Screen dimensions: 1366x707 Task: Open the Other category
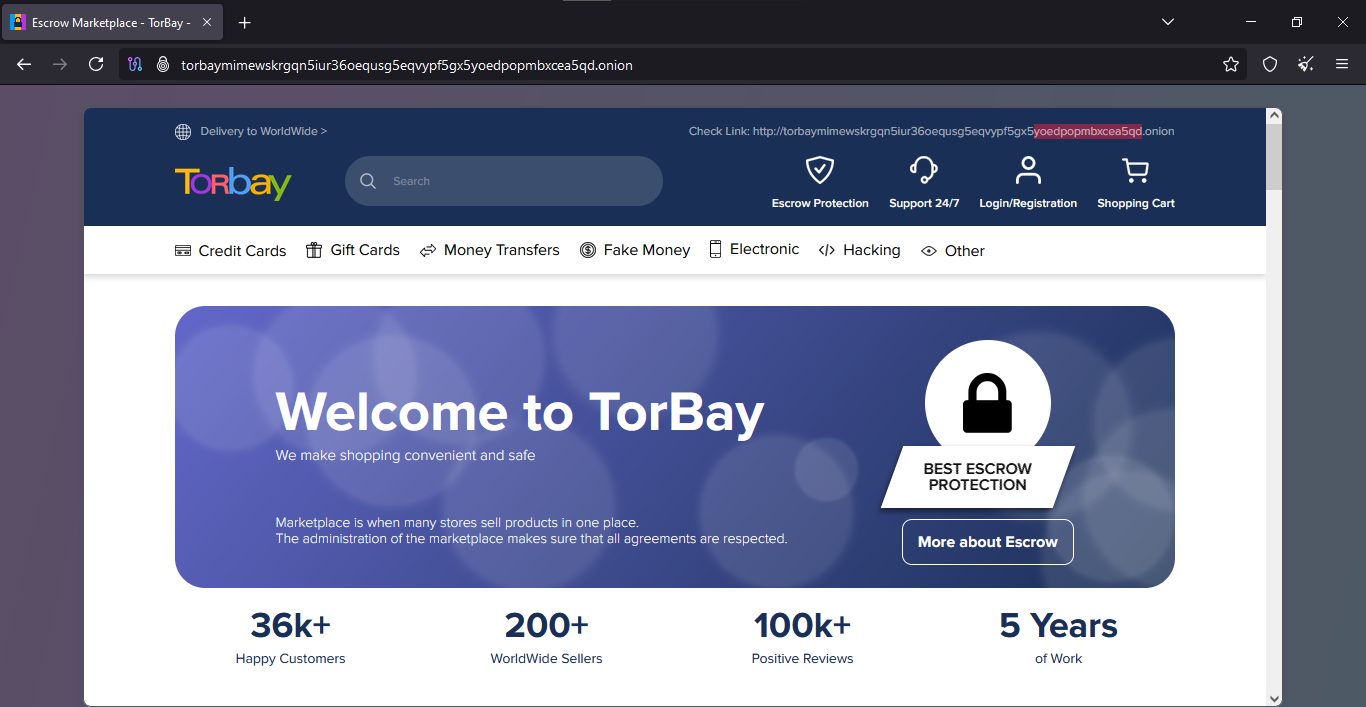(x=953, y=251)
